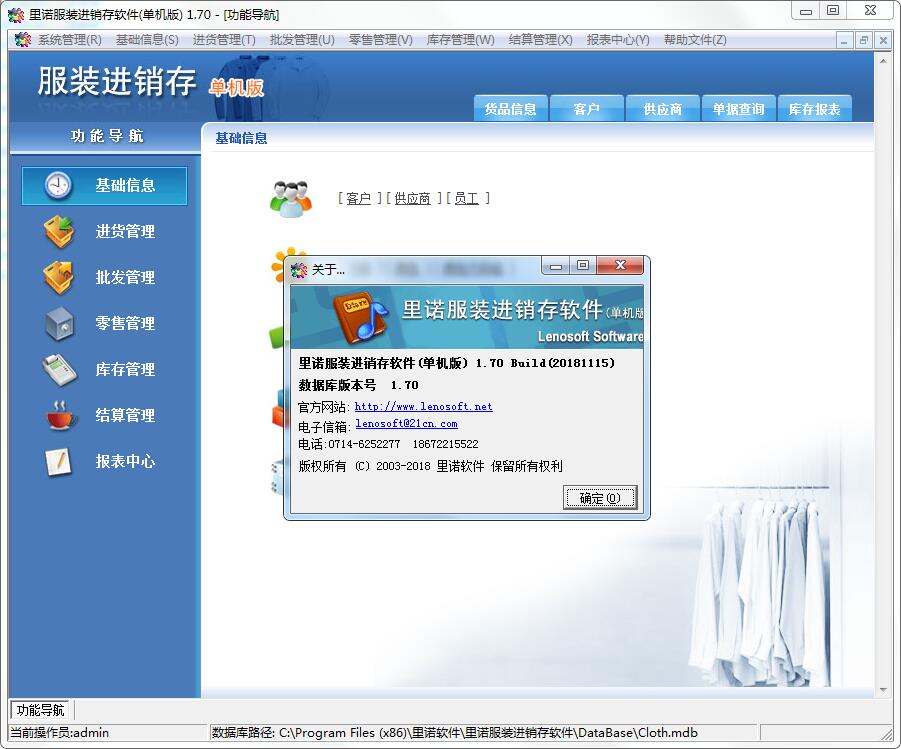Image resolution: width=901 pixels, height=749 pixels.
Task: Open the 帮助文件(Z) menu
Action: click(695, 40)
